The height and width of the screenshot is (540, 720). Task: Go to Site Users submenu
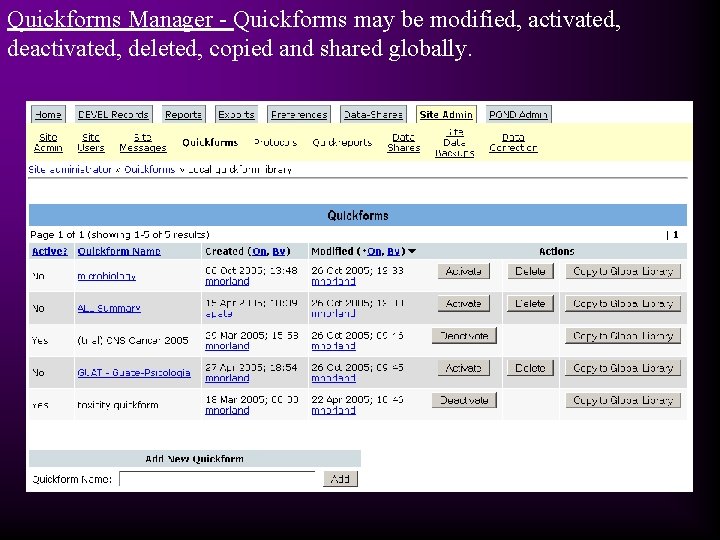[91, 142]
